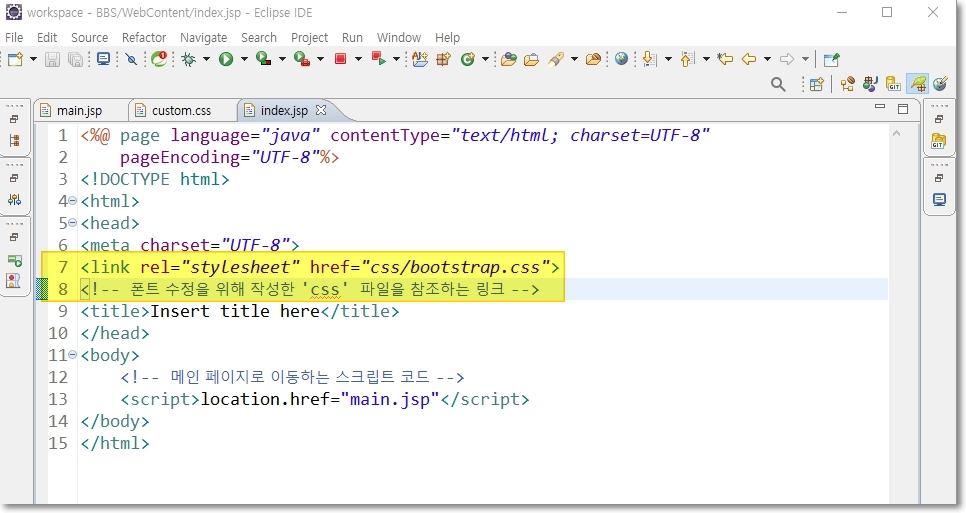Click the magnifier Quick Access search
Screen dimensions: 966x513
click(778, 84)
